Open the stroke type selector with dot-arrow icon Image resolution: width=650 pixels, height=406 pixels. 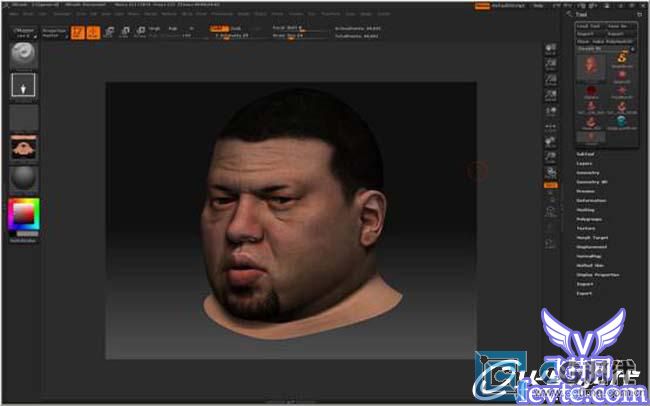pyautogui.click(x=23, y=85)
